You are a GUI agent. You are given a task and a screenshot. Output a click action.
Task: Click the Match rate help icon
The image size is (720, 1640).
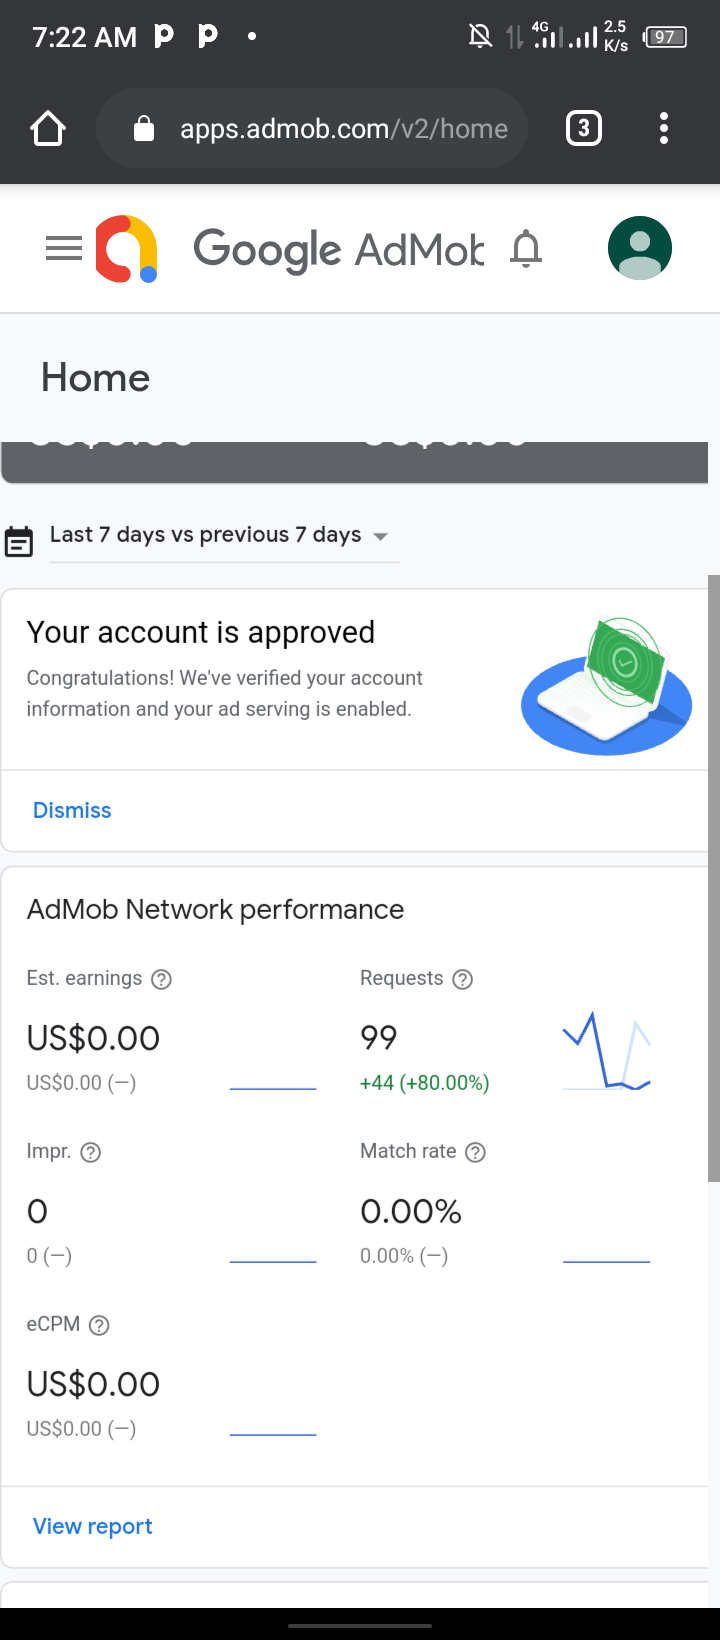476,1152
